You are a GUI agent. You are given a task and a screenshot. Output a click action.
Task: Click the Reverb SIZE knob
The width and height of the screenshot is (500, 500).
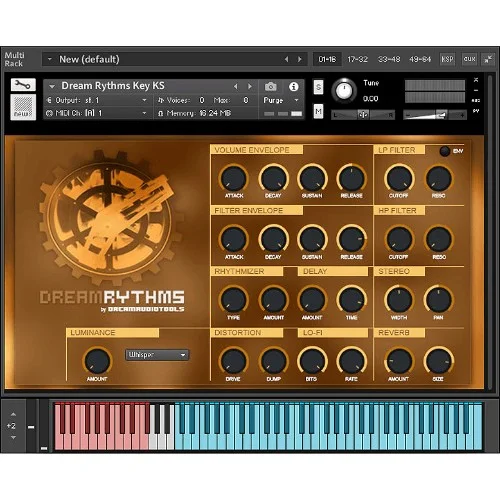[438, 361]
